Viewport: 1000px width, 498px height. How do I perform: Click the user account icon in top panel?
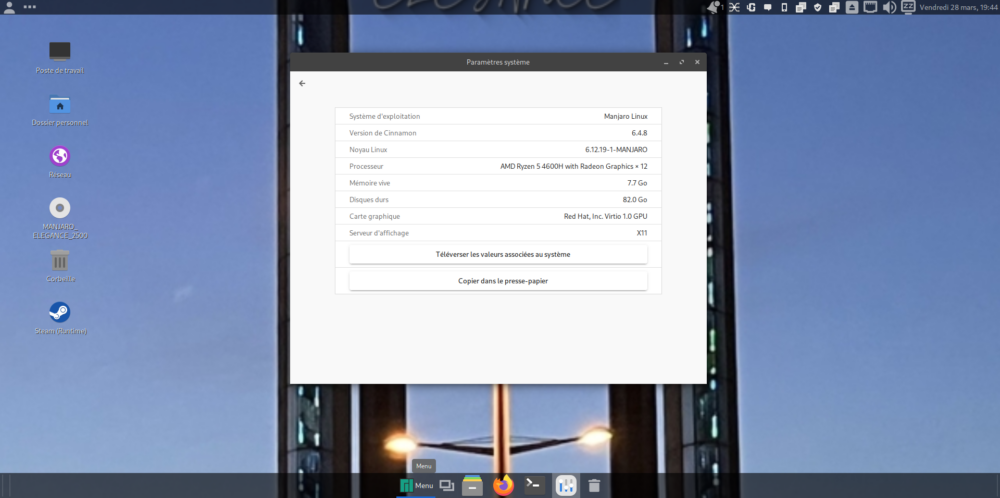tap(10, 7)
